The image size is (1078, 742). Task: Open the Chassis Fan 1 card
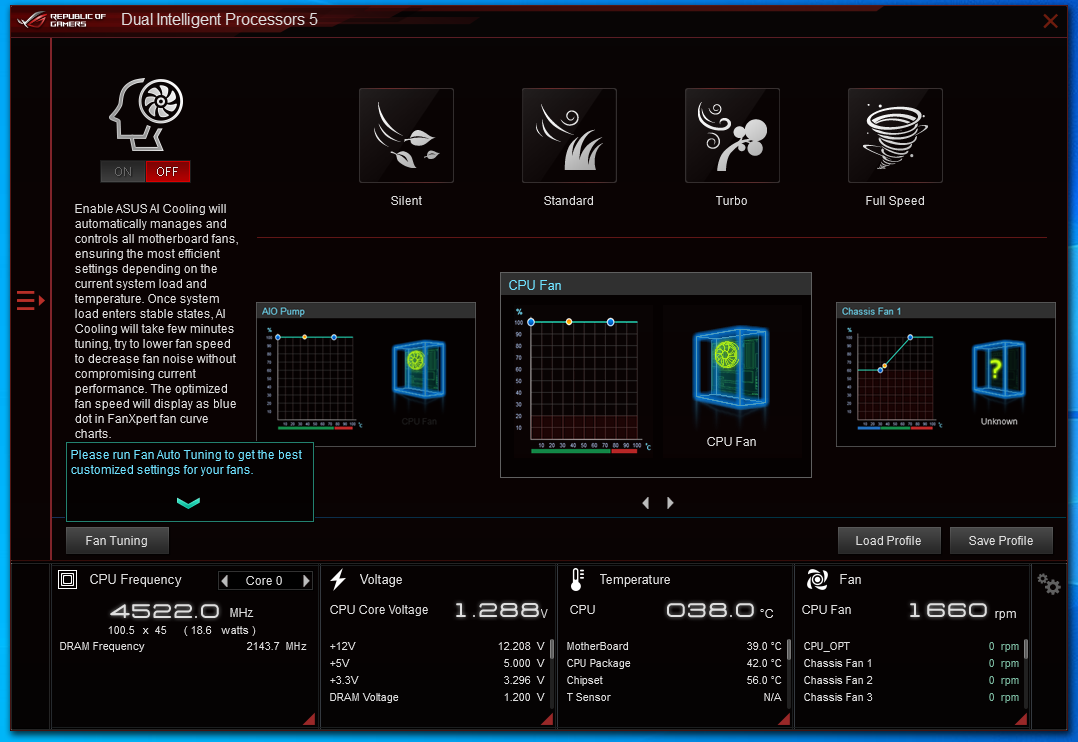[945, 374]
